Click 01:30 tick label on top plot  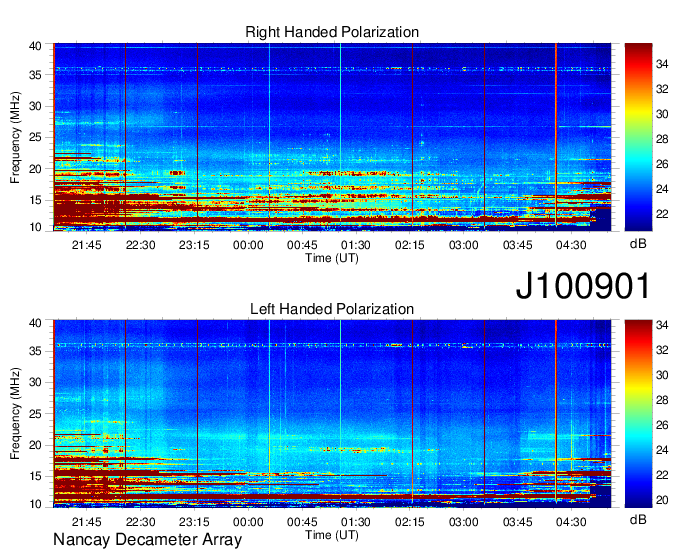point(356,245)
